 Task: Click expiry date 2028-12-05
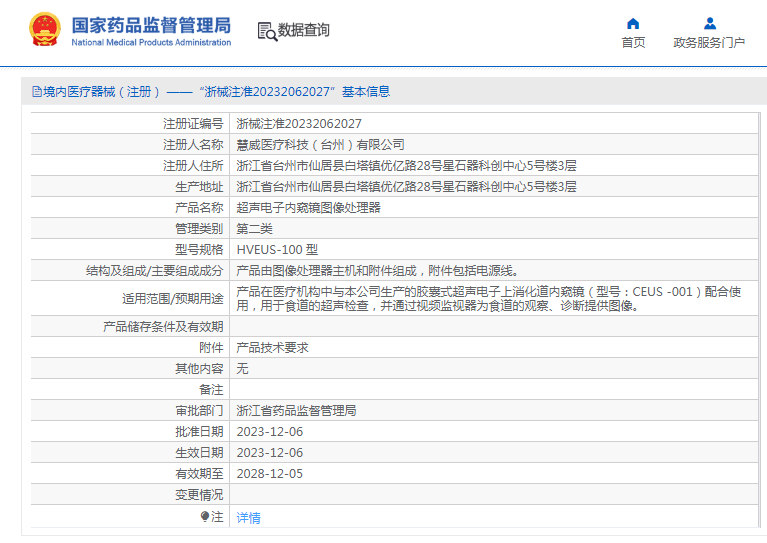point(270,474)
